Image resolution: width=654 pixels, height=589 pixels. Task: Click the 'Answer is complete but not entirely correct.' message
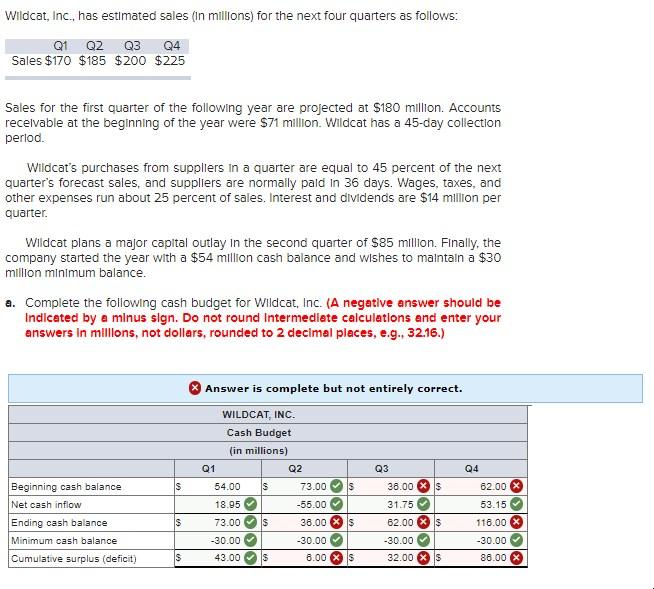tap(334, 388)
